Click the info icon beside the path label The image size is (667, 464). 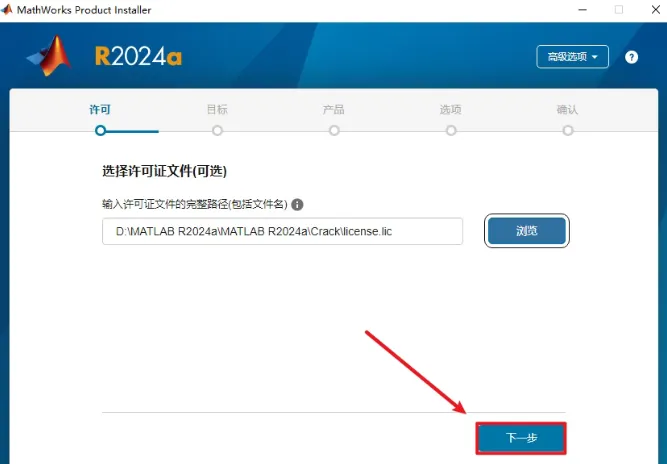coord(297,205)
